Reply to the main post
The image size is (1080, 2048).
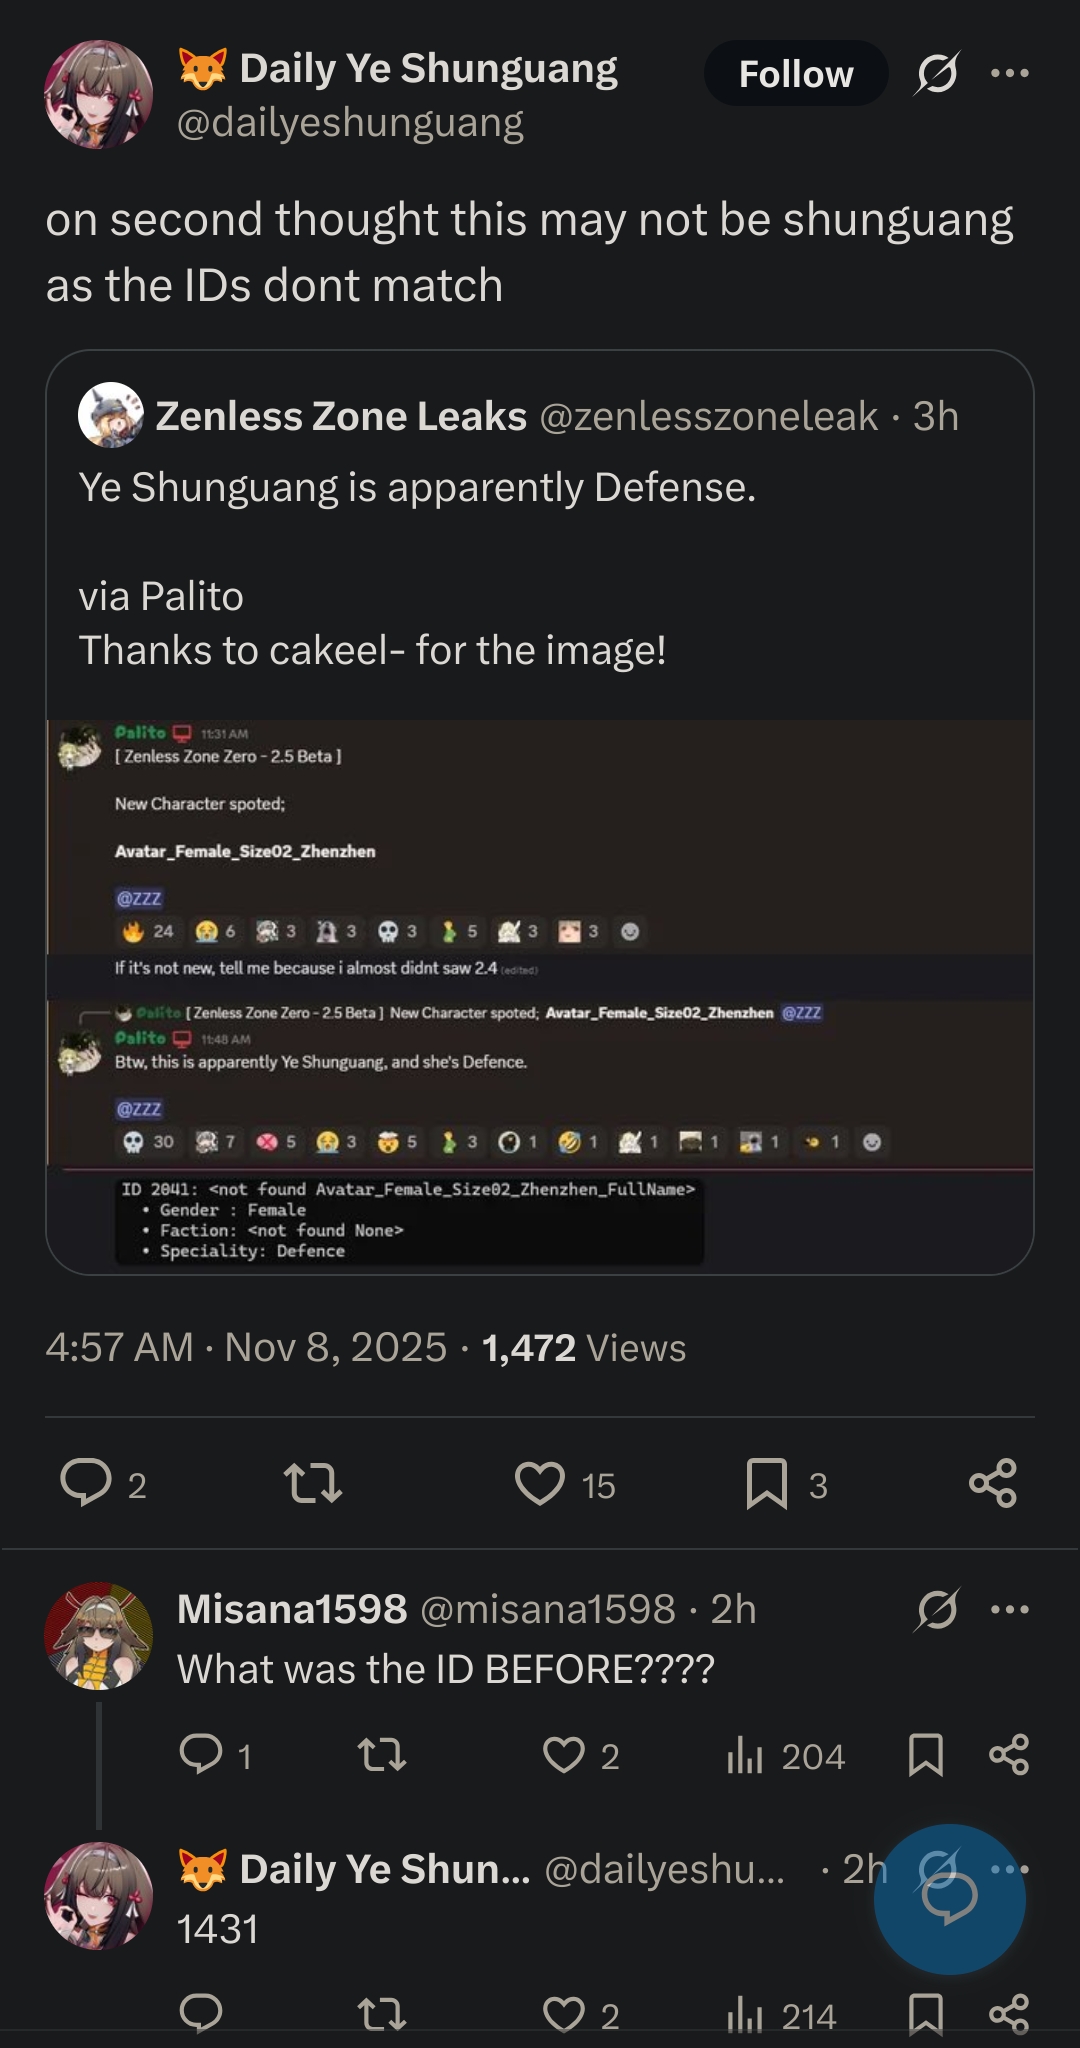(87, 1483)
